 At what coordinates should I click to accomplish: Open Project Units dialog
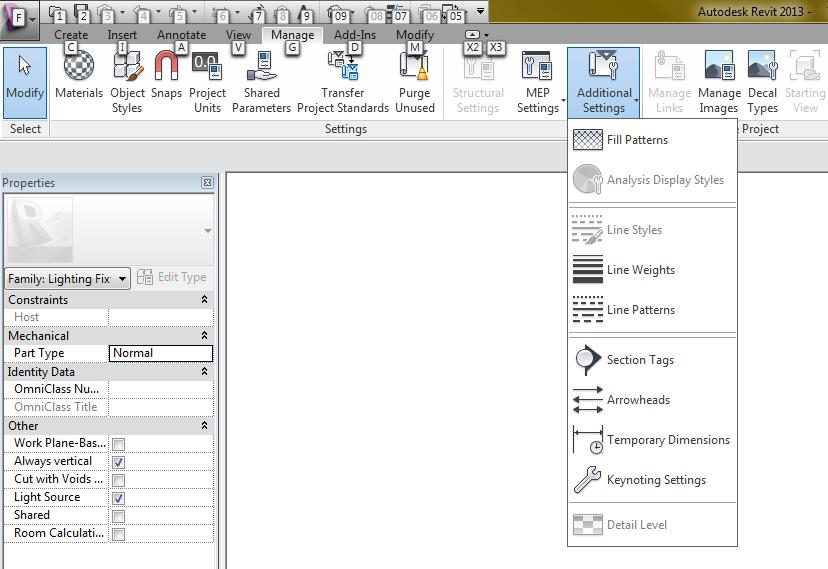207,82
